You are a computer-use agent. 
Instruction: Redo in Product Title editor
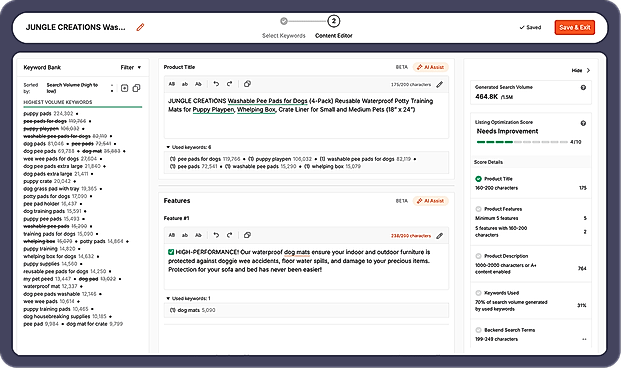click(x=229, y=84)
